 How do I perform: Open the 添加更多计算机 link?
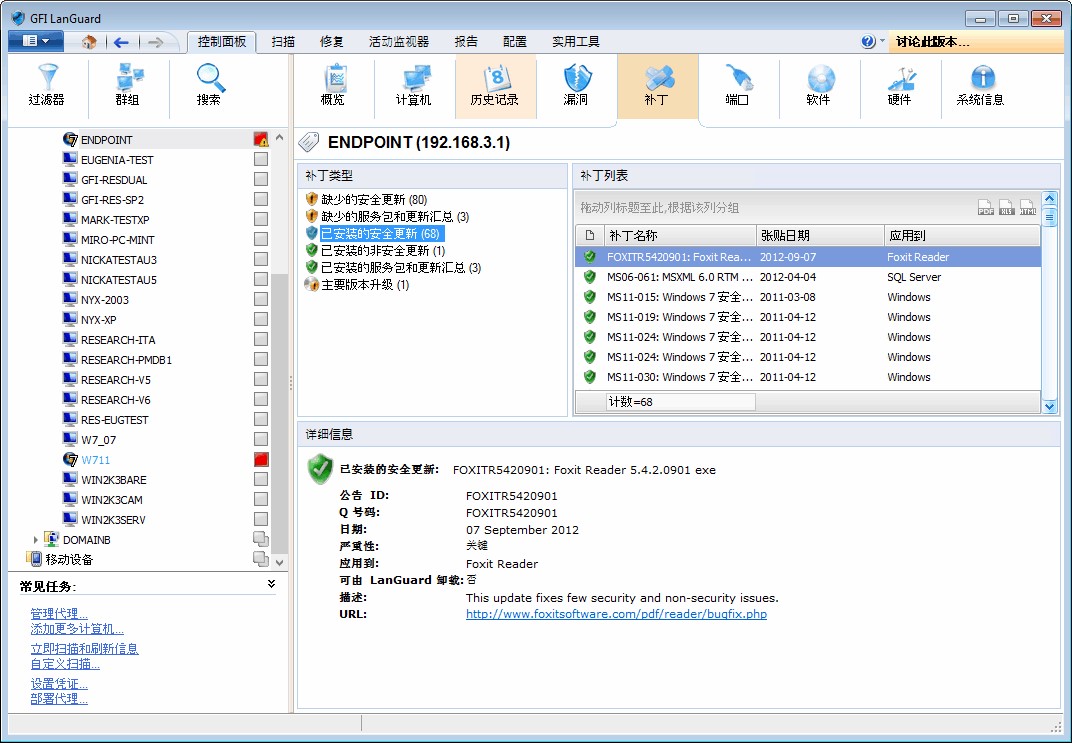pos(77,629)
